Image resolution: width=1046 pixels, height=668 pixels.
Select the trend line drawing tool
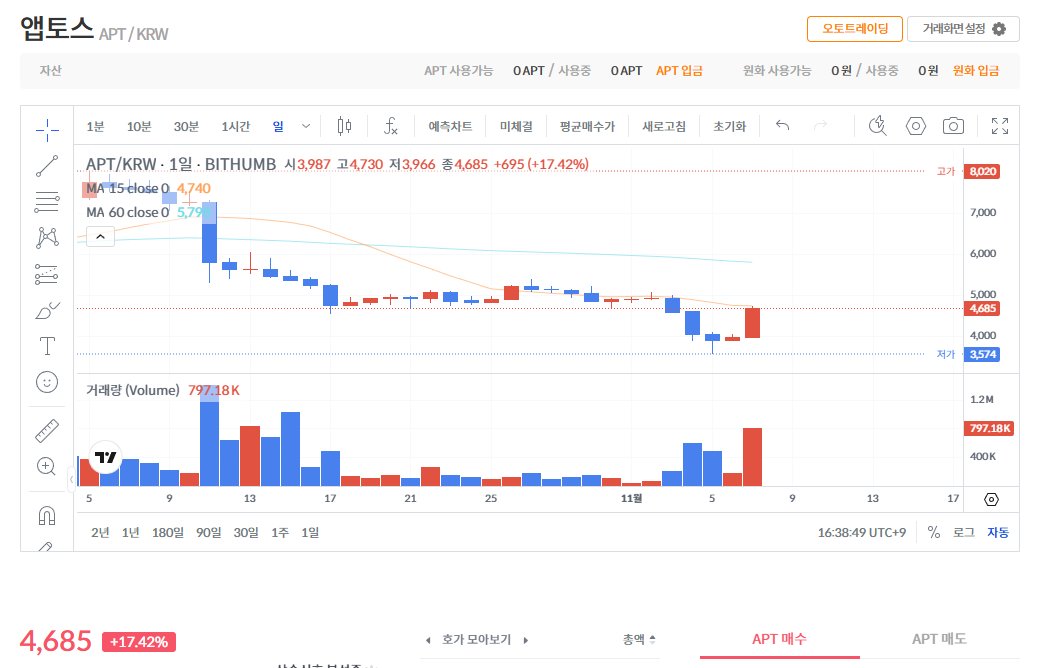point(47,165)
